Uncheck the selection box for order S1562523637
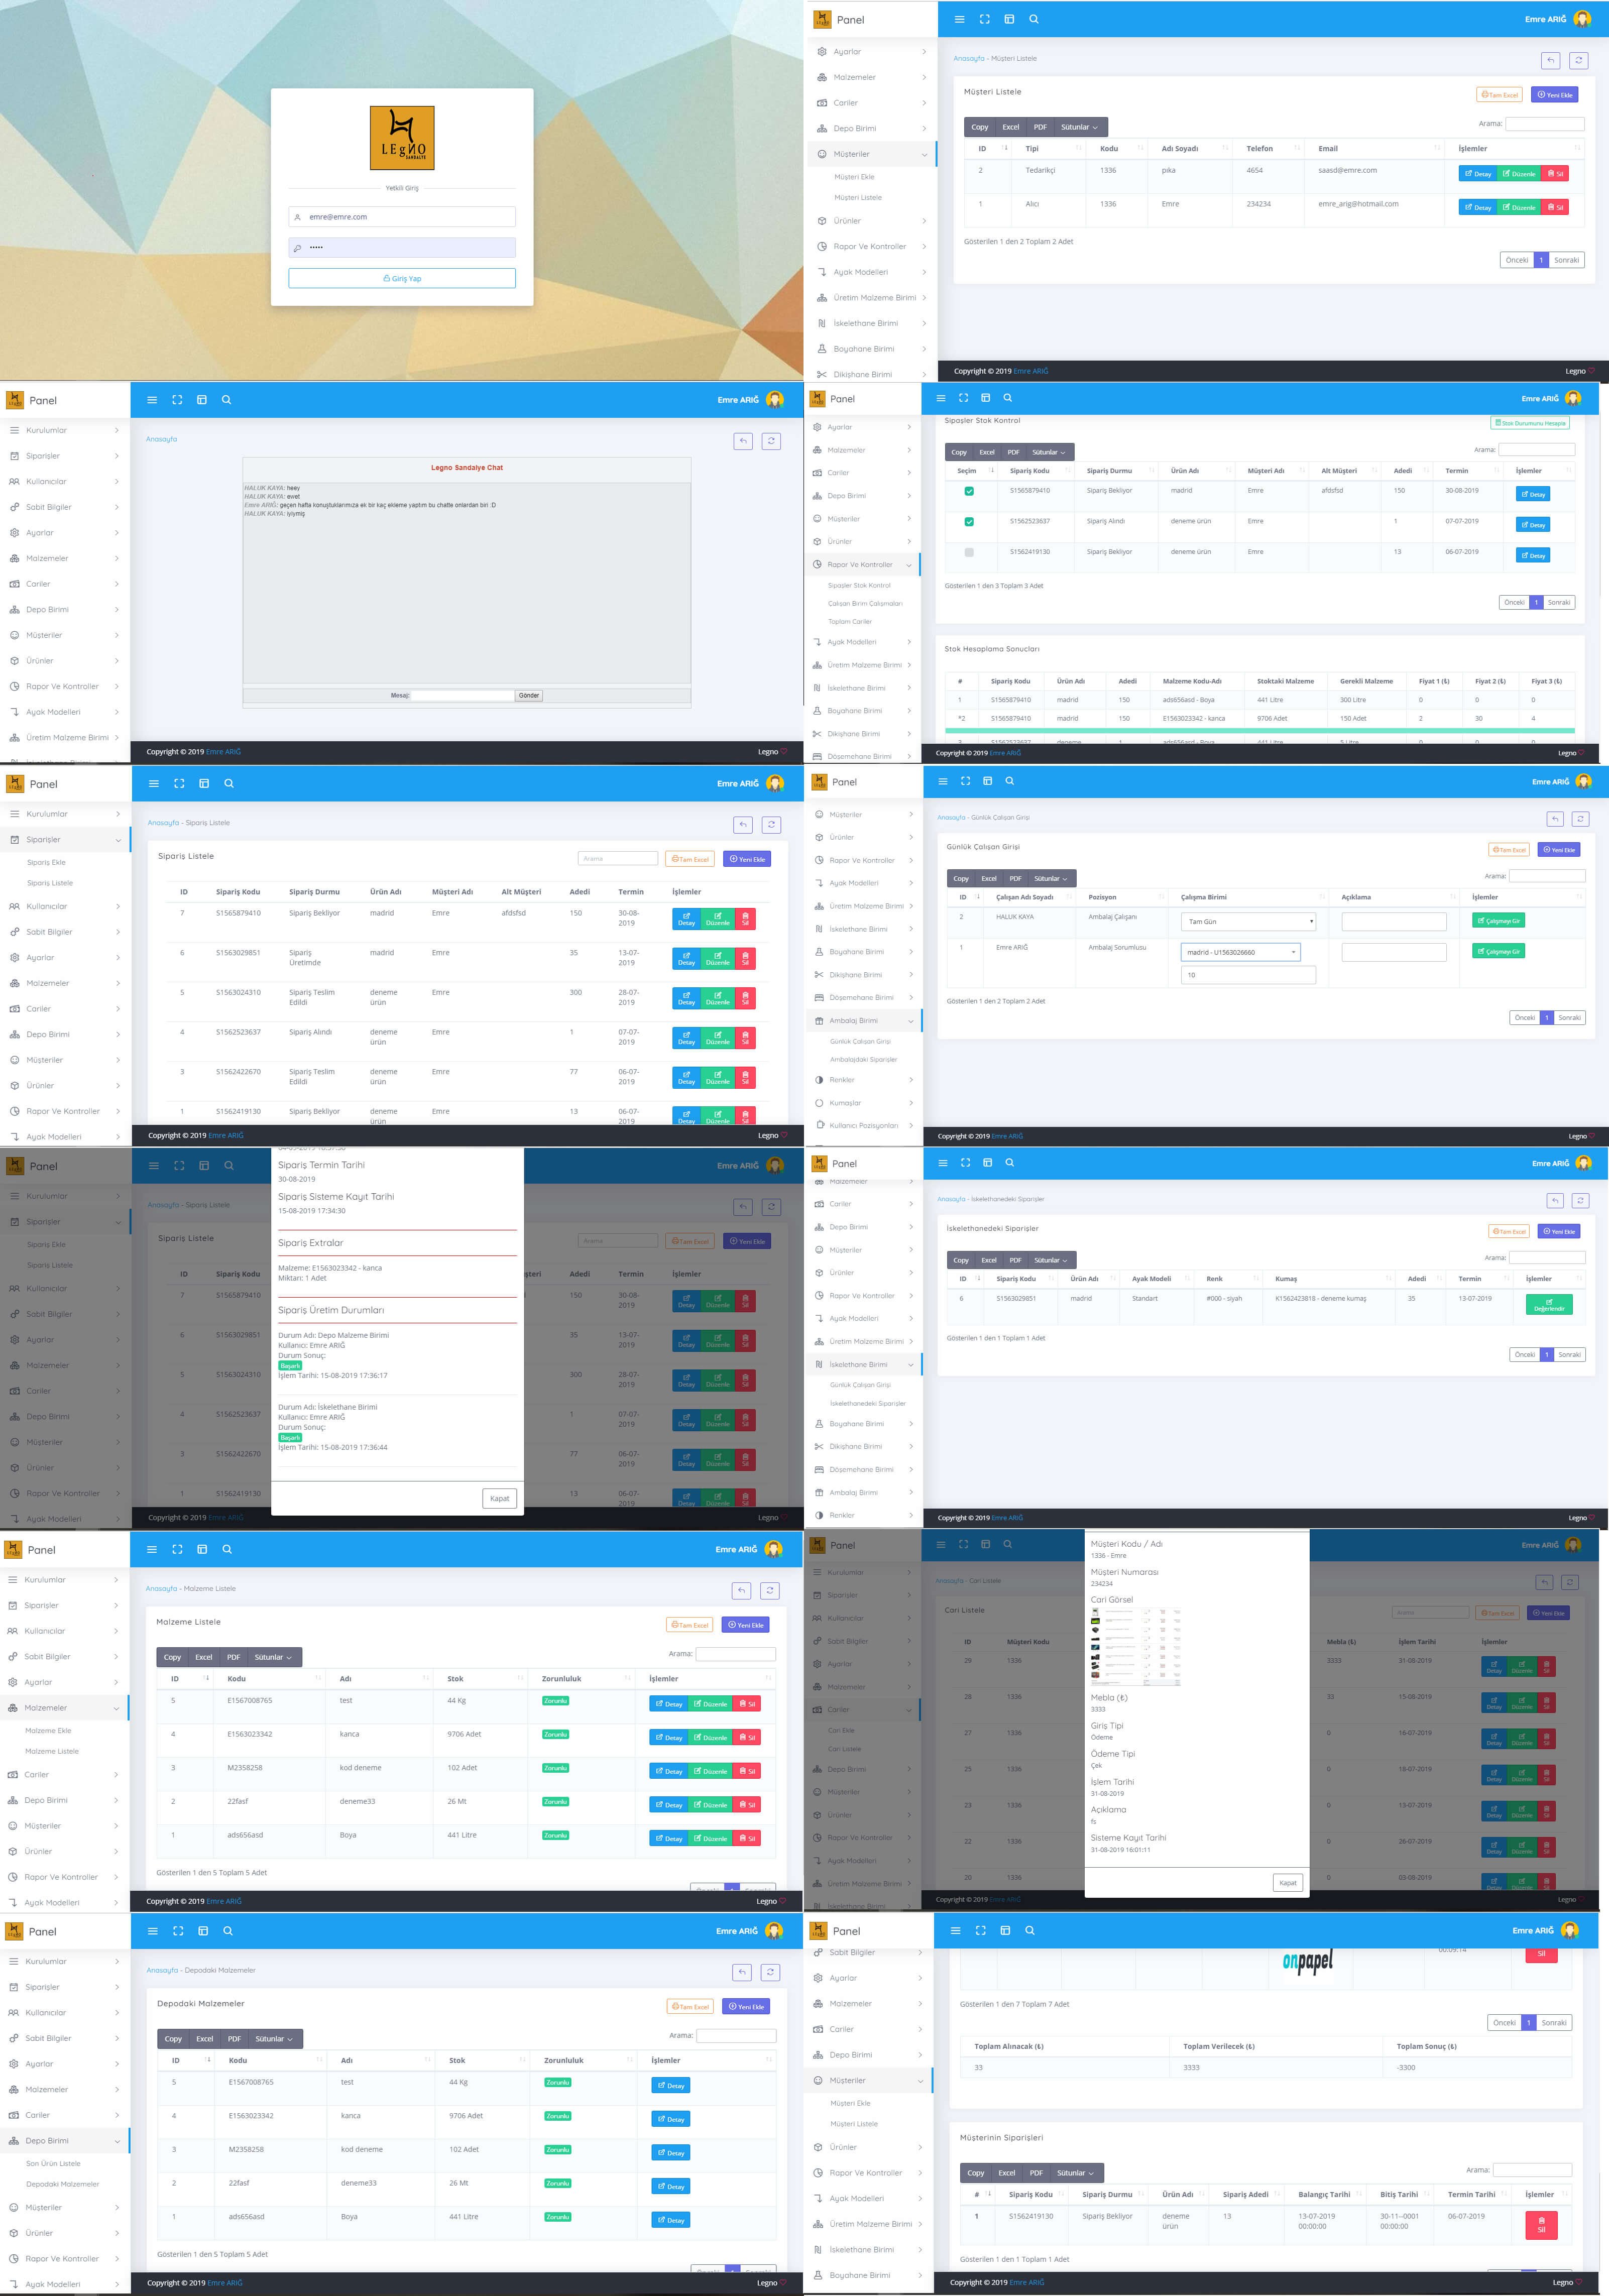Image resolution: width=1609 pixels, height=2296 pixels. [969, 522]
